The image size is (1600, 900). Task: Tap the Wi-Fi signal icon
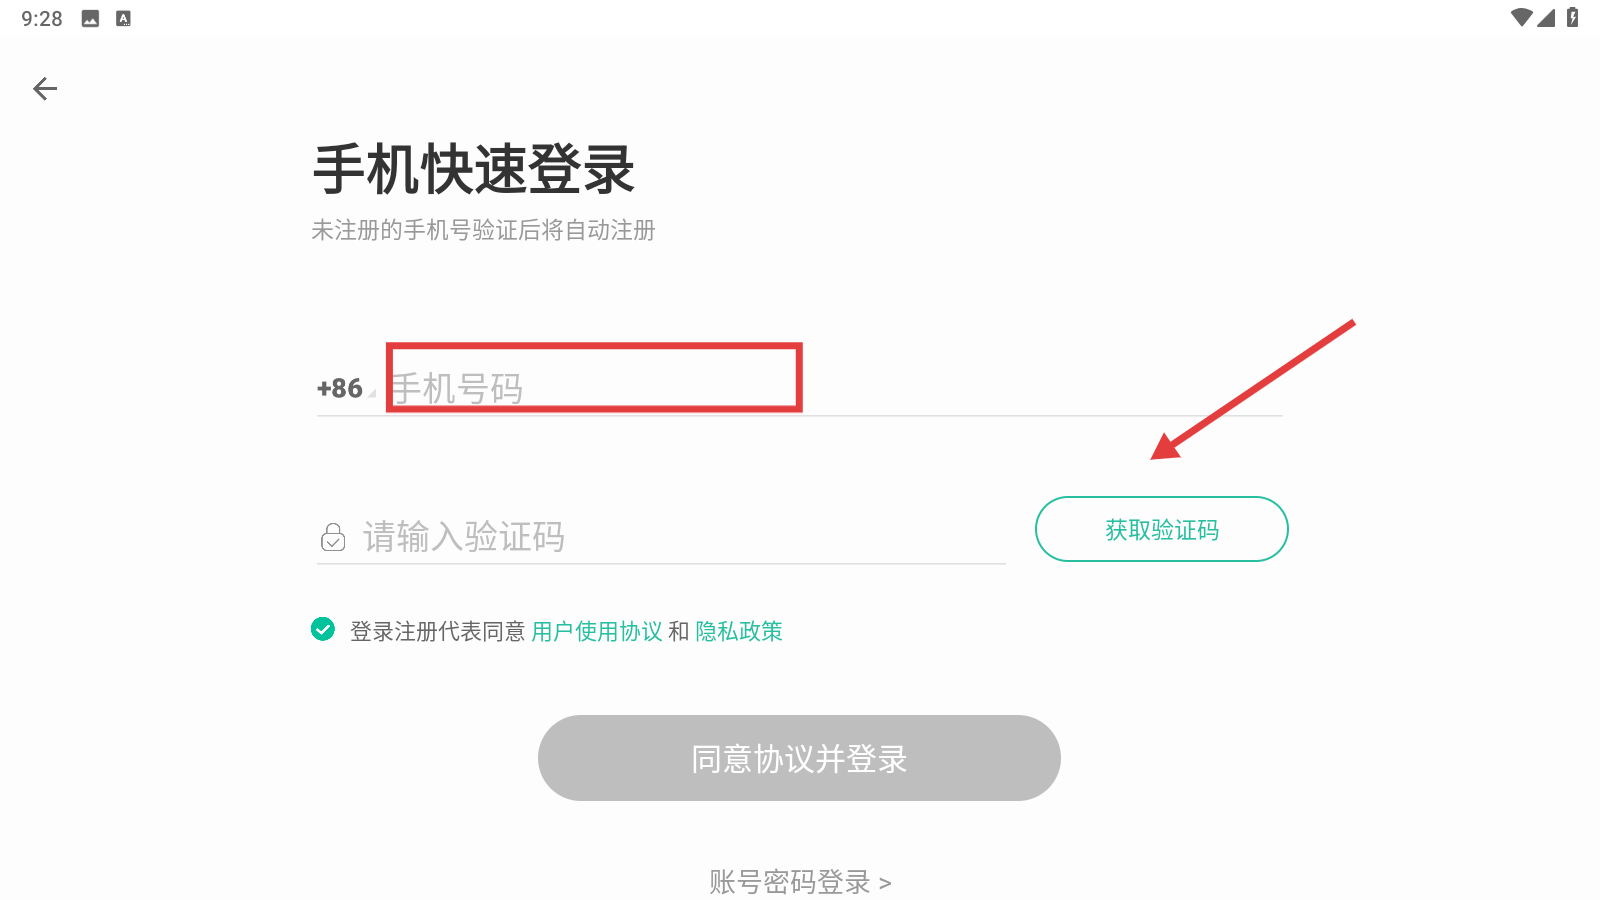pyautogui.click(x=1521, y=17)
